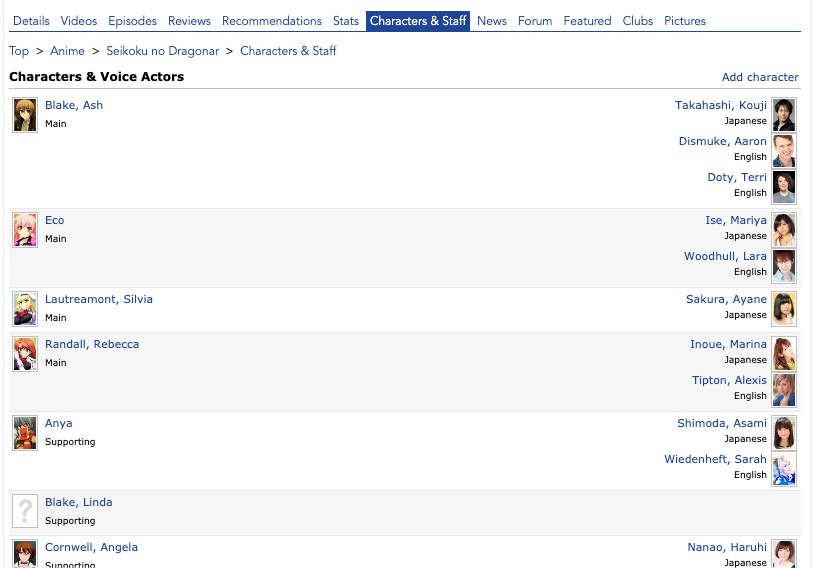Switch to the Featured tab
818x568 pixels.
point(587,21)
